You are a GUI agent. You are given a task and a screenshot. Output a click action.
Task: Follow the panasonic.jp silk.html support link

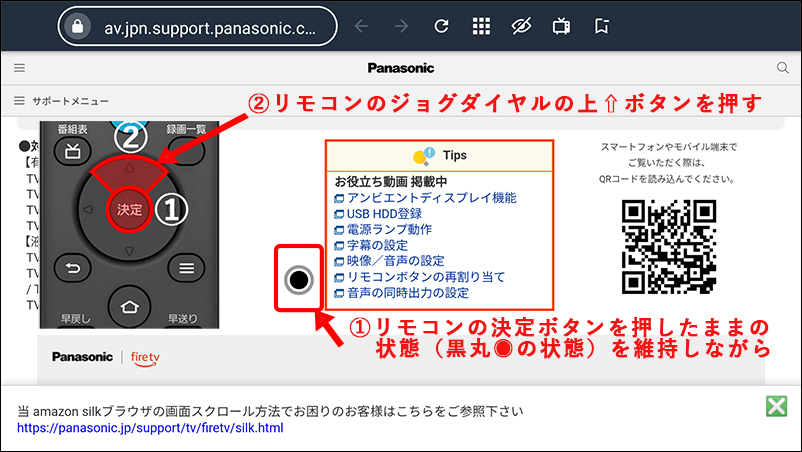click(150, 428)
